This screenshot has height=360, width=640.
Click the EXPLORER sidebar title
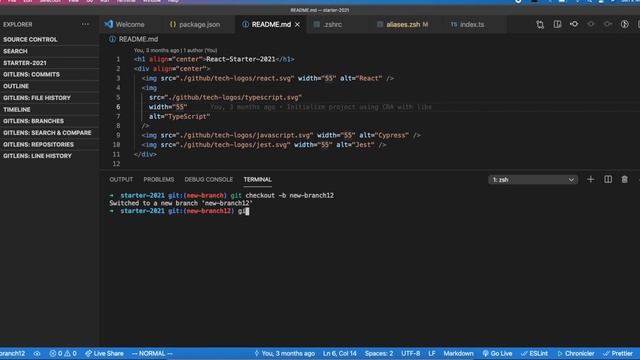(x=18, y=24)
